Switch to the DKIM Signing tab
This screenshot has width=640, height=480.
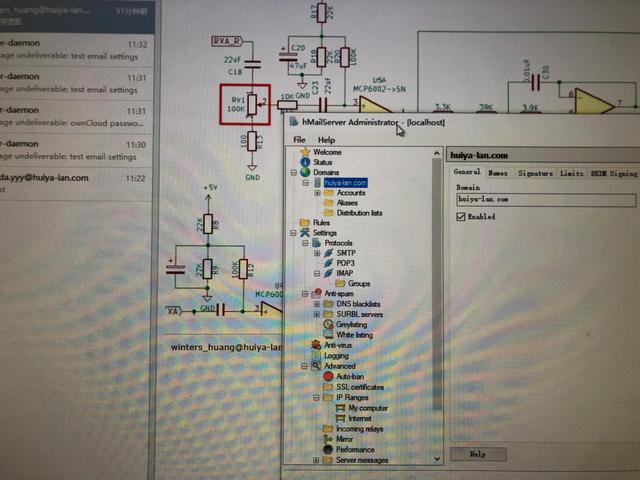(x=614, y=173)
